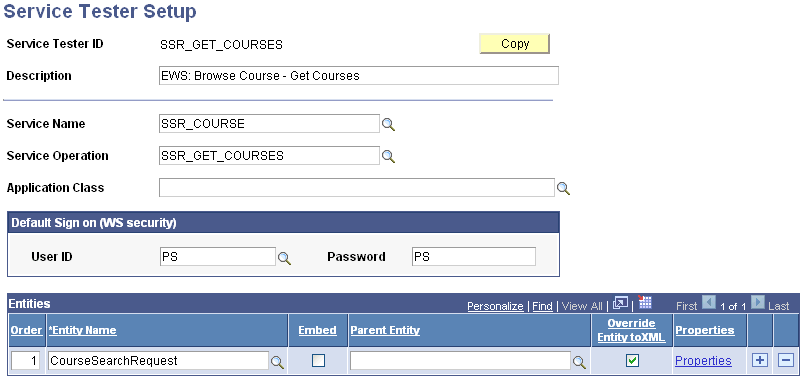Download Entities grid to spreadsheet
The width and height of the screenshot is (804, 381).
point(645,302)
